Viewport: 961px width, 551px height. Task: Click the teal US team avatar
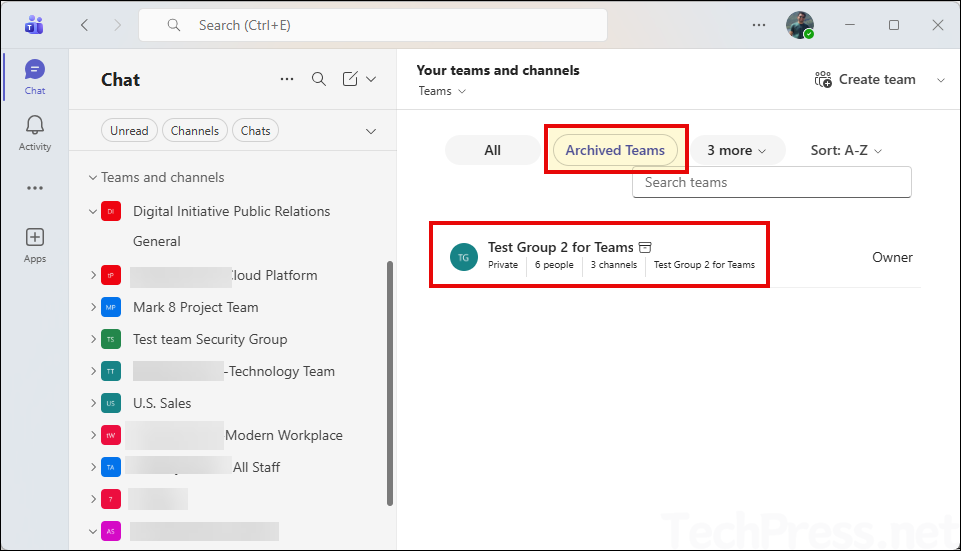(111, 403)
